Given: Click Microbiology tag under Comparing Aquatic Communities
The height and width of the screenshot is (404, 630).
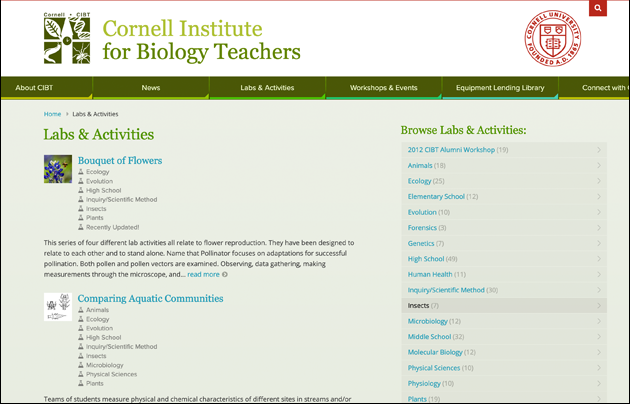Looking at the screenshot, I should pos(104,365).
